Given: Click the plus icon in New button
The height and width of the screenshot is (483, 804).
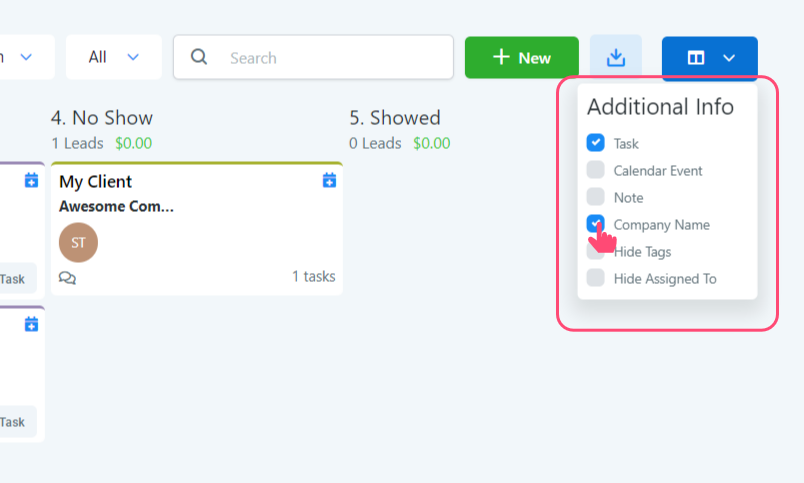Looking at the screenshot, I should 502,57.
